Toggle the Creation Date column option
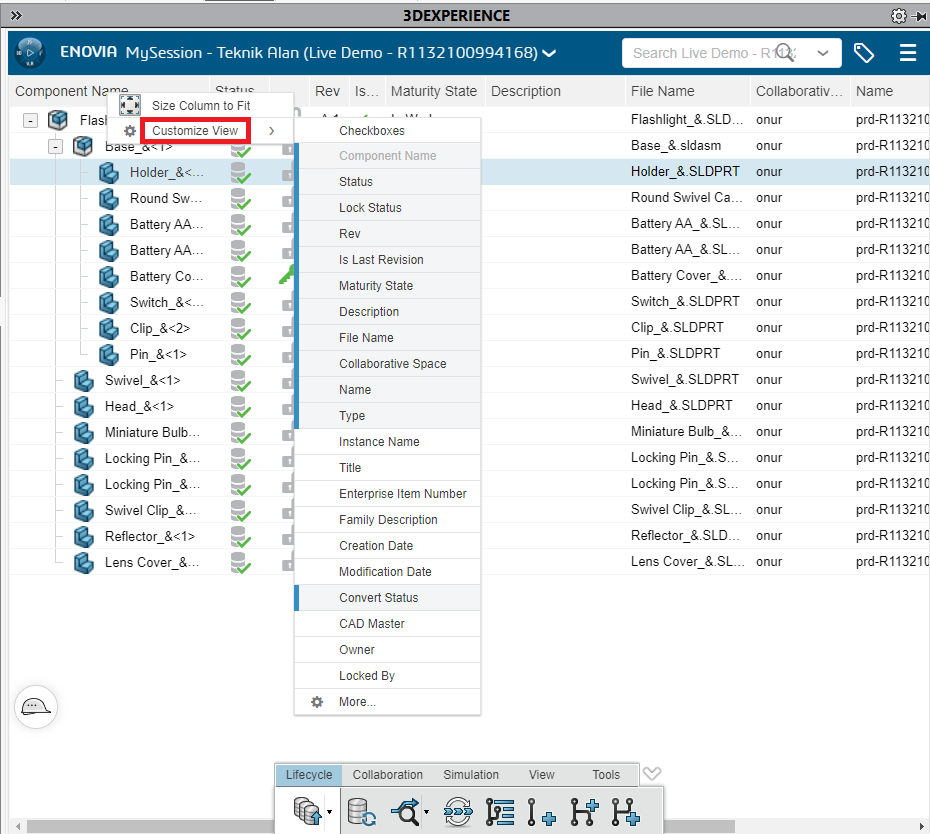The width and height of the screenshot is (930, 834). [376, 546]
